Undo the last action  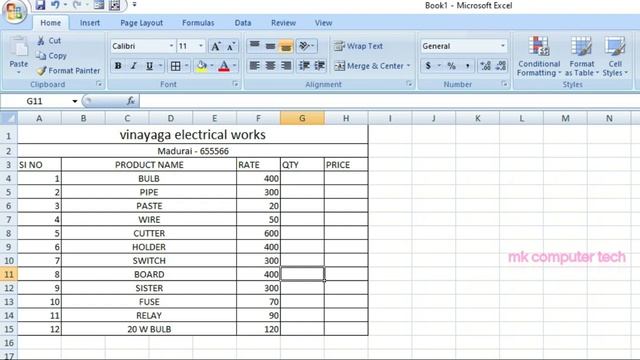coord(55,5)
